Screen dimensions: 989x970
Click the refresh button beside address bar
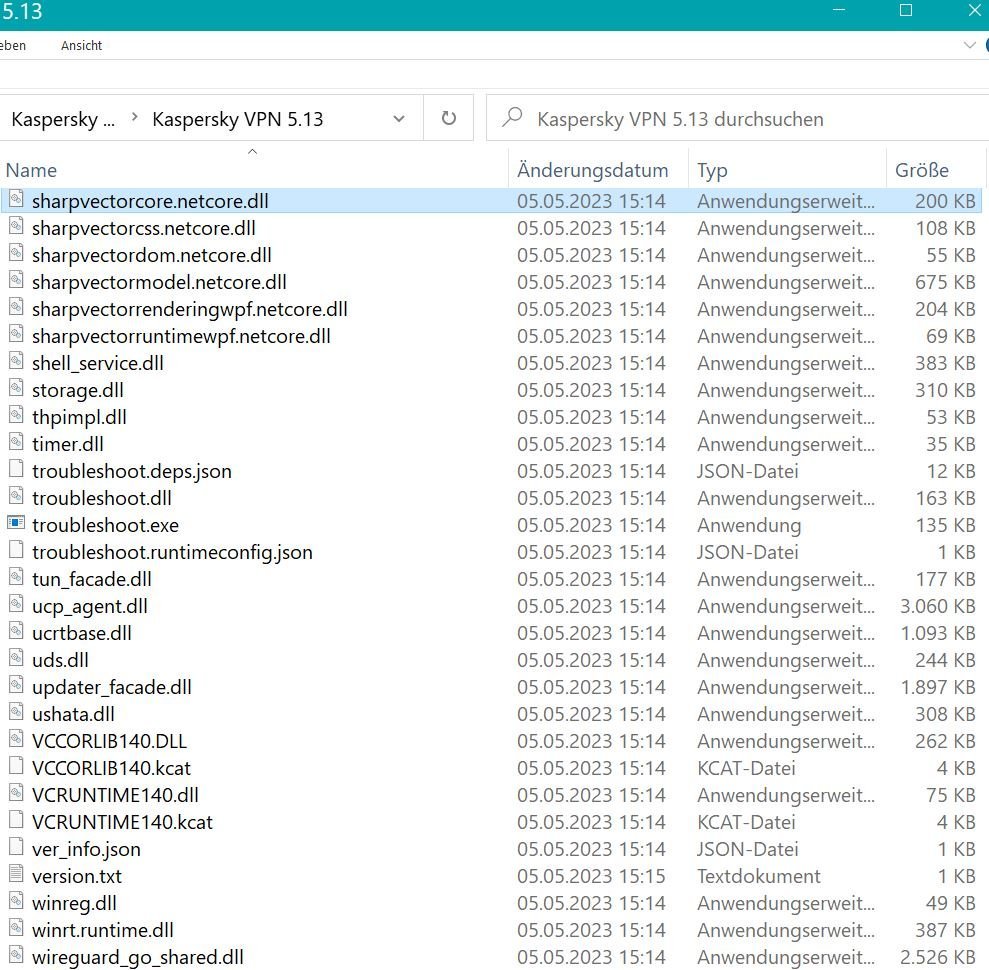click(x=448, y=118)
